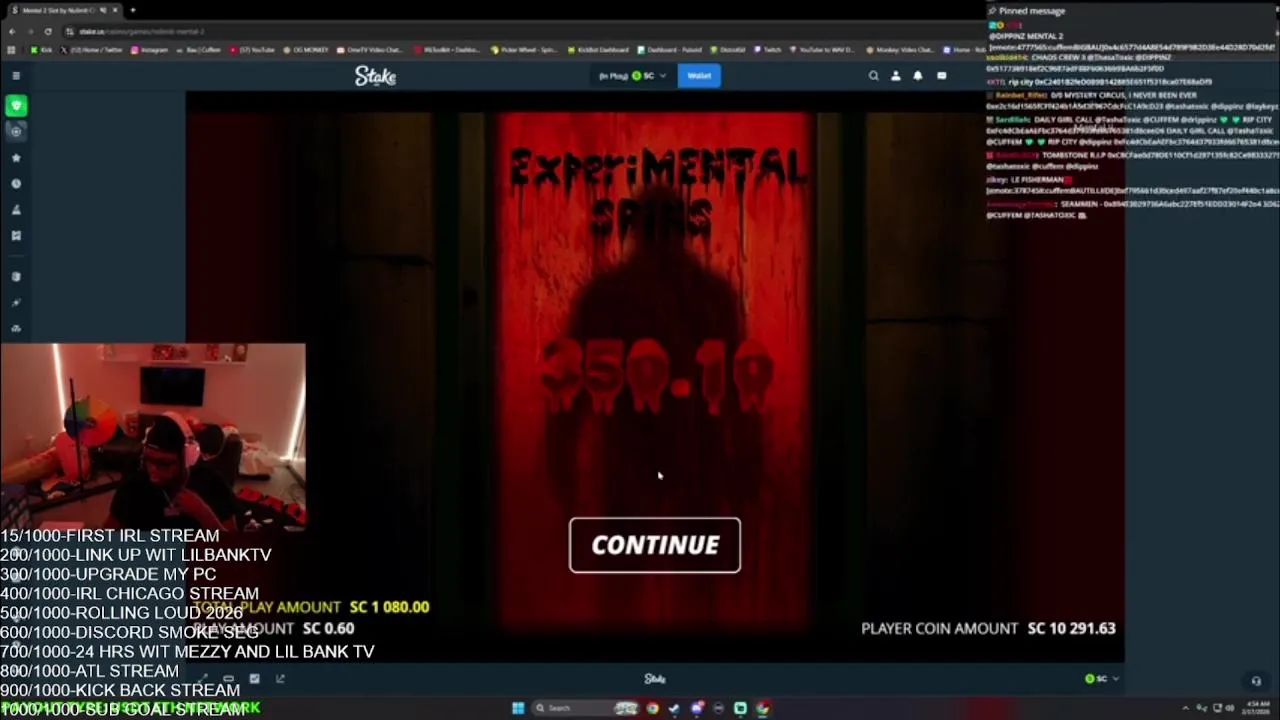Expand the SC currency balance dropdown
Screen dimensions: 1280x720
[632, 76]
